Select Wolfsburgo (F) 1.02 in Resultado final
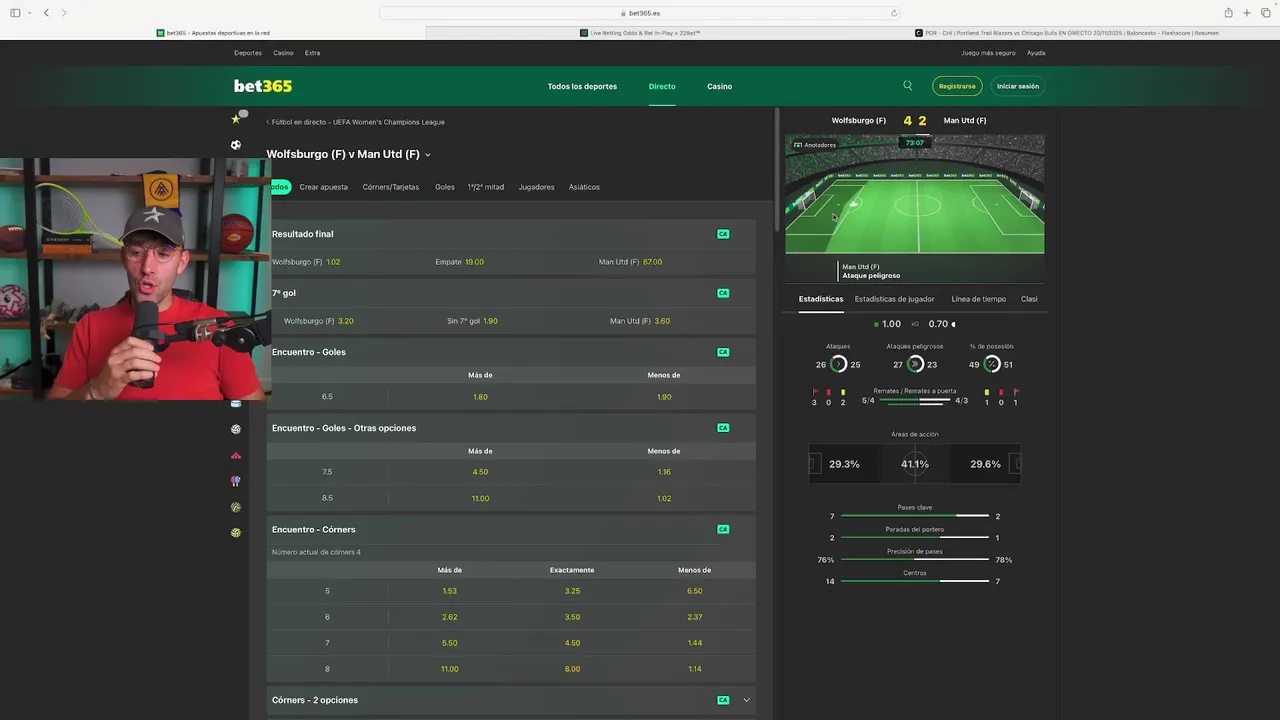This screenshot has width=1280, height=720. 306,262
